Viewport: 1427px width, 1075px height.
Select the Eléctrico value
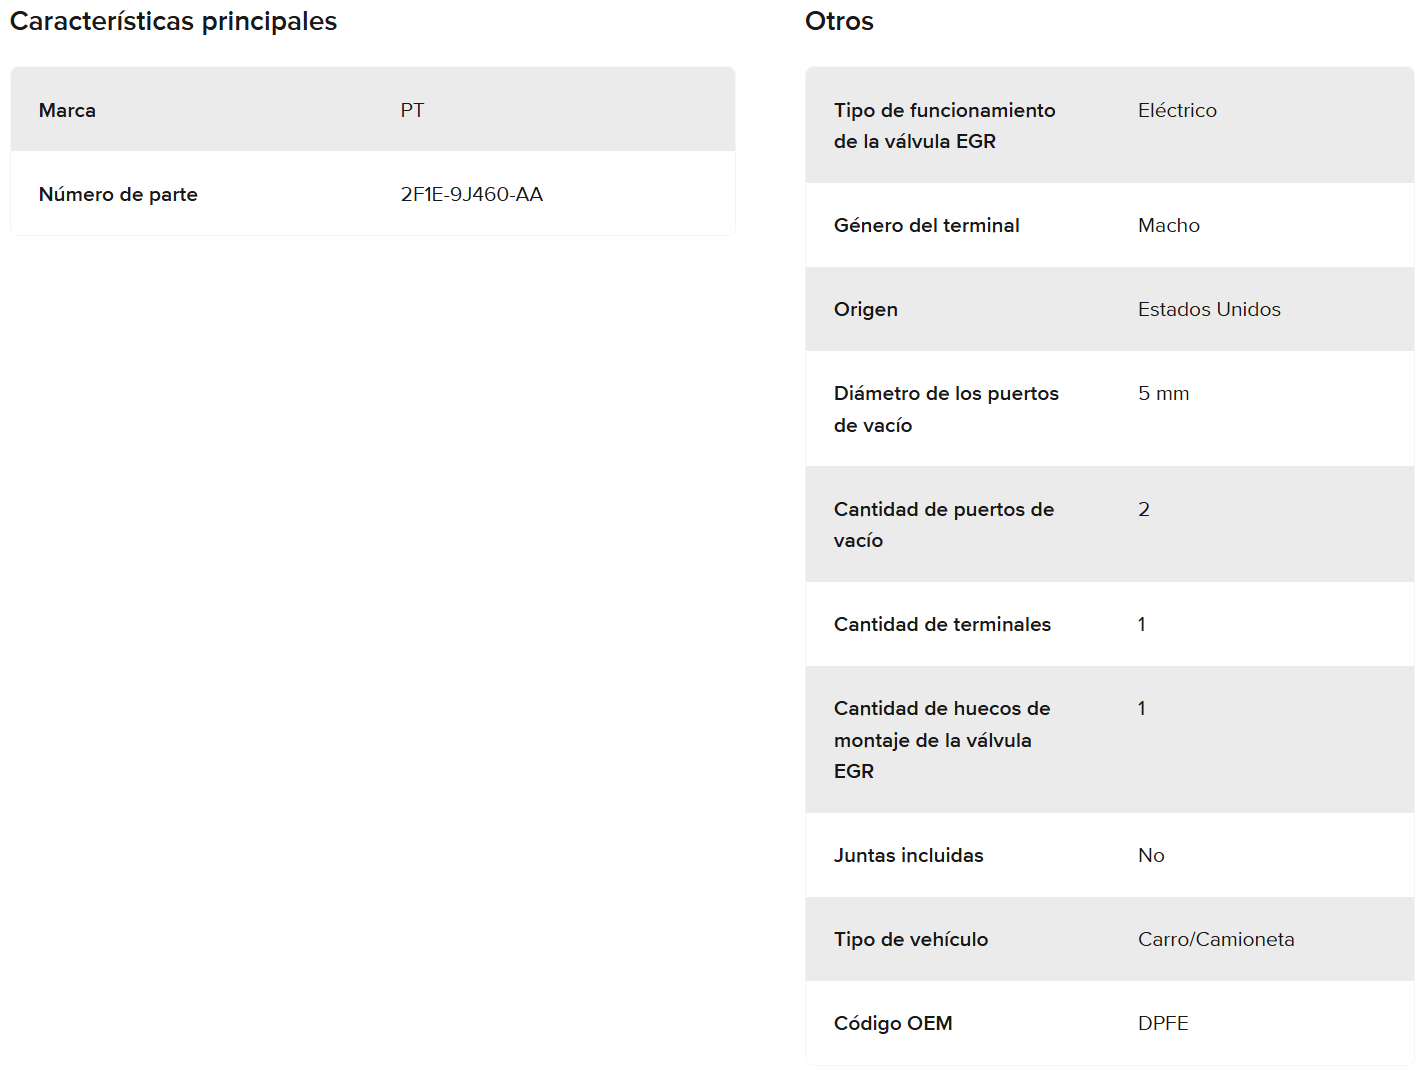point(1177,110)
